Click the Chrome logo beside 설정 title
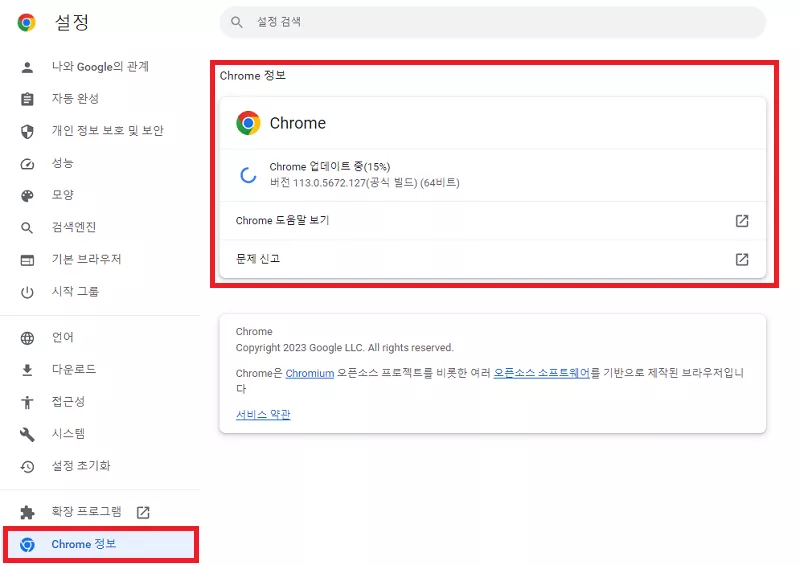The width and height of the screenshot is (800, 565). click(27, 22)
